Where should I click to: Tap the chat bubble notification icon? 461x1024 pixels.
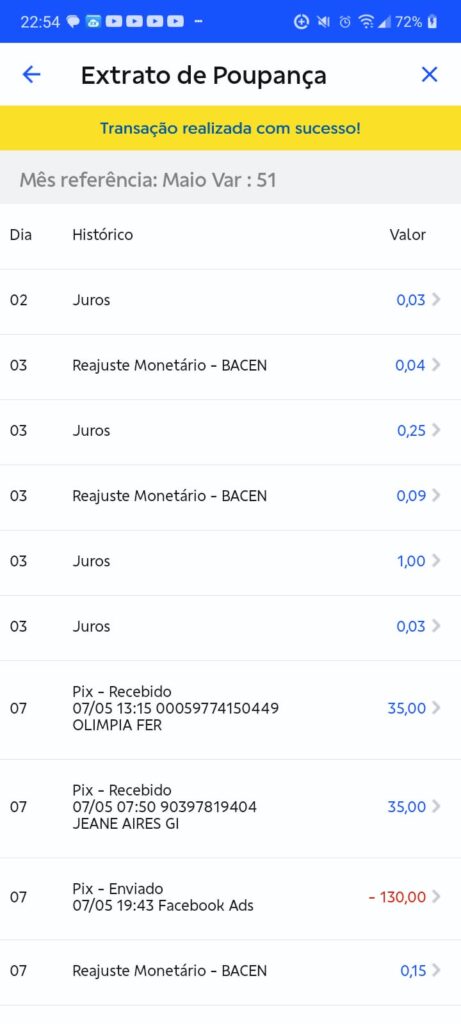pos(73,22)
